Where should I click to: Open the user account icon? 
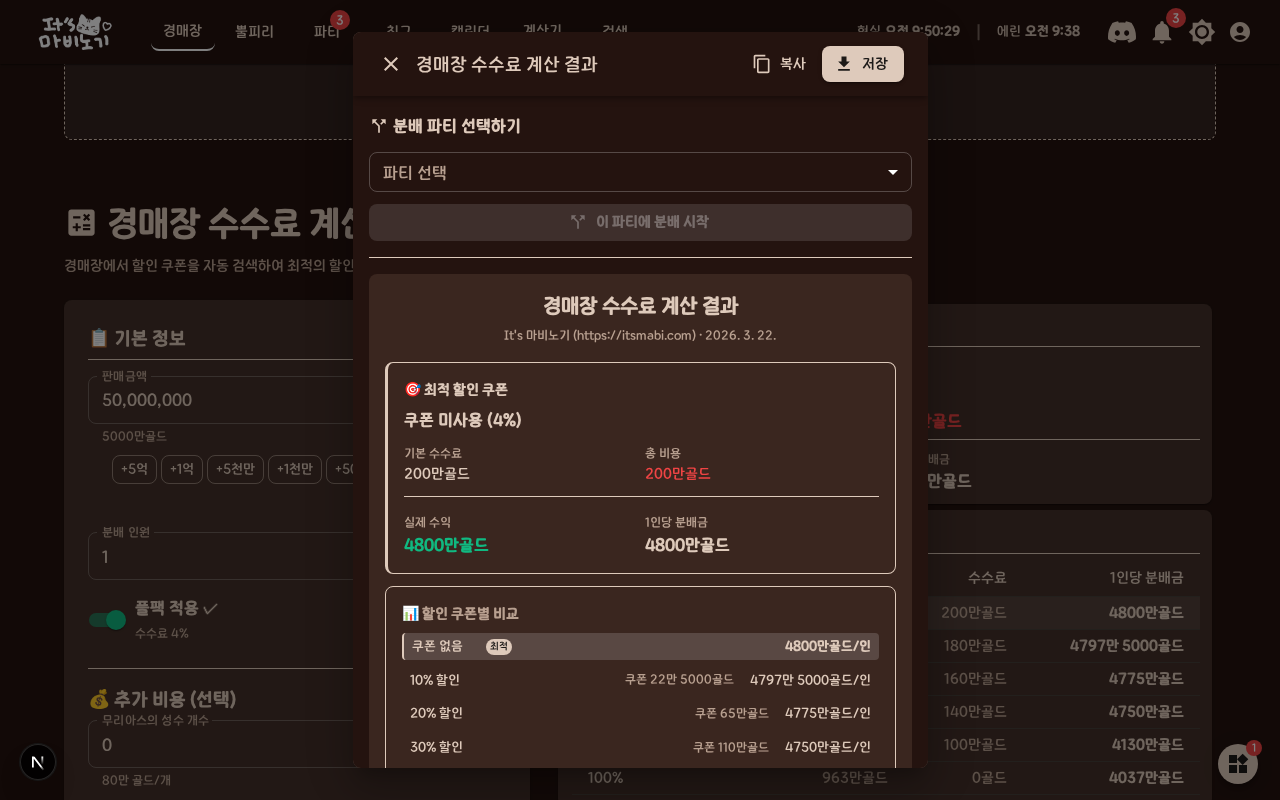[1240, 32]
